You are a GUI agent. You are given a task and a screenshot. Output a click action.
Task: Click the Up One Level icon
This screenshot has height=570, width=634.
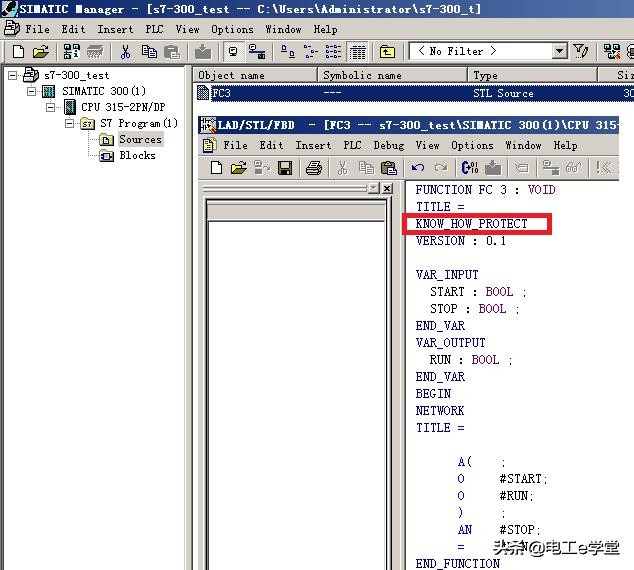387,52
